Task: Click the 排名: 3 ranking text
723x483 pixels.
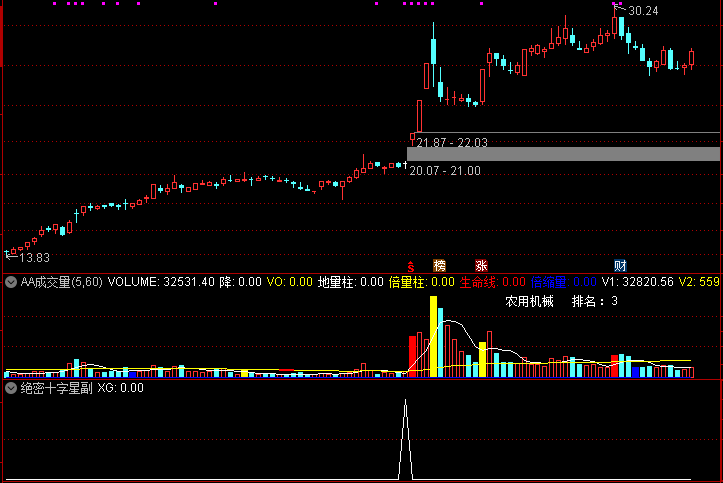Action: (594, 301)
